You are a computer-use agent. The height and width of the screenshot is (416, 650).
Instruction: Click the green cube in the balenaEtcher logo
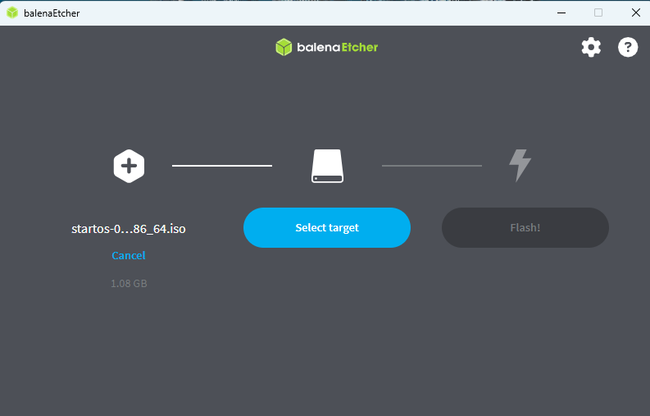click(x=282, y=47)
